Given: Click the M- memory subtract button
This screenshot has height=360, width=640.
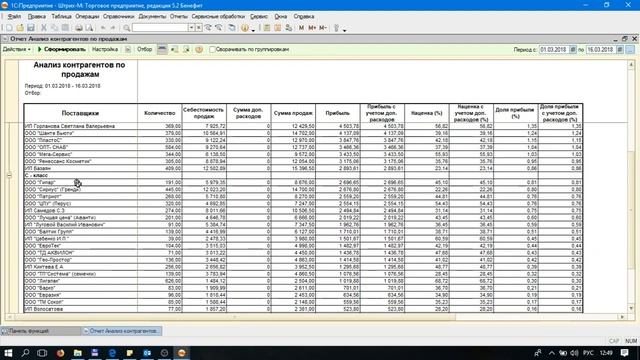Looking at the screenshot, I should (323, 28).
